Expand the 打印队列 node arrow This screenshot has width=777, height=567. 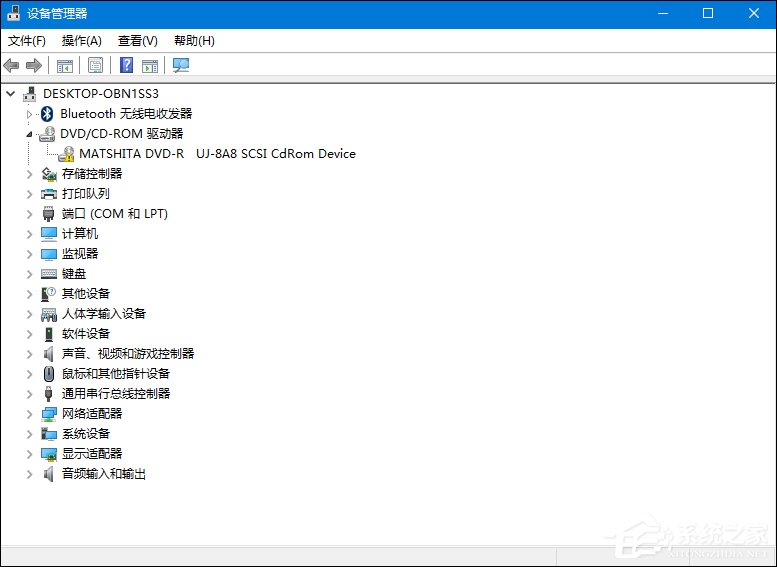29,194
